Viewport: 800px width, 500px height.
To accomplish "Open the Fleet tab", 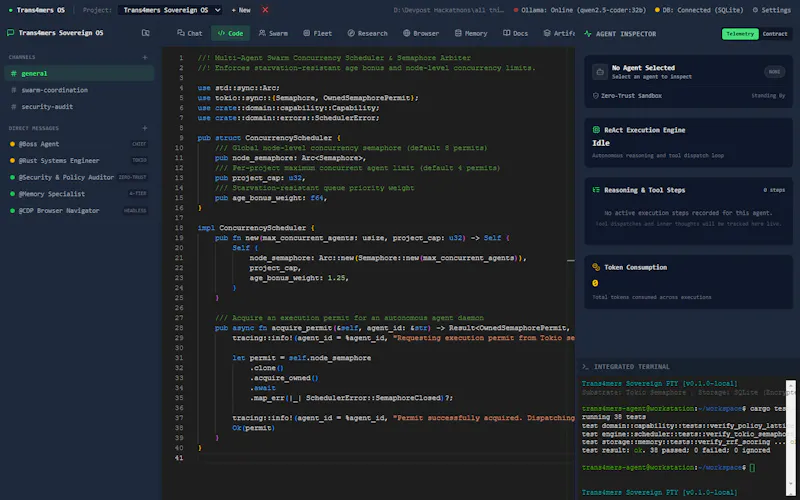I will 317,33.
